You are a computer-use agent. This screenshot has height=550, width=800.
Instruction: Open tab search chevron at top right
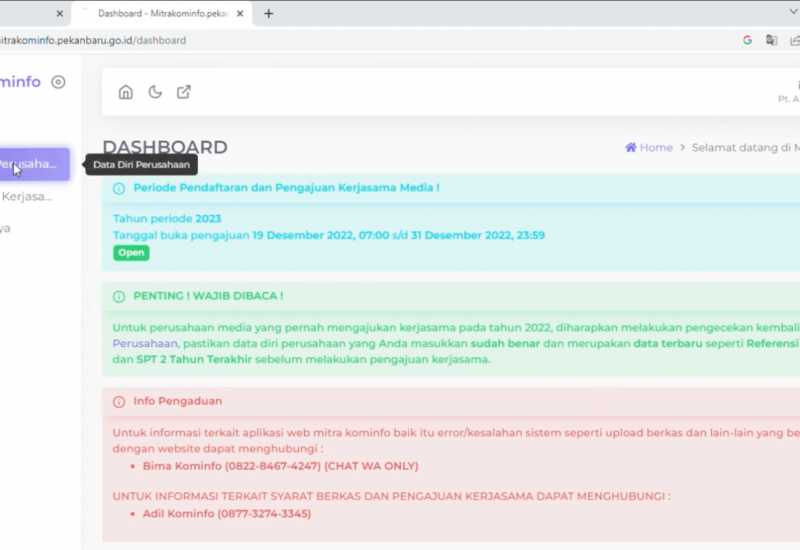click(793, 12)
